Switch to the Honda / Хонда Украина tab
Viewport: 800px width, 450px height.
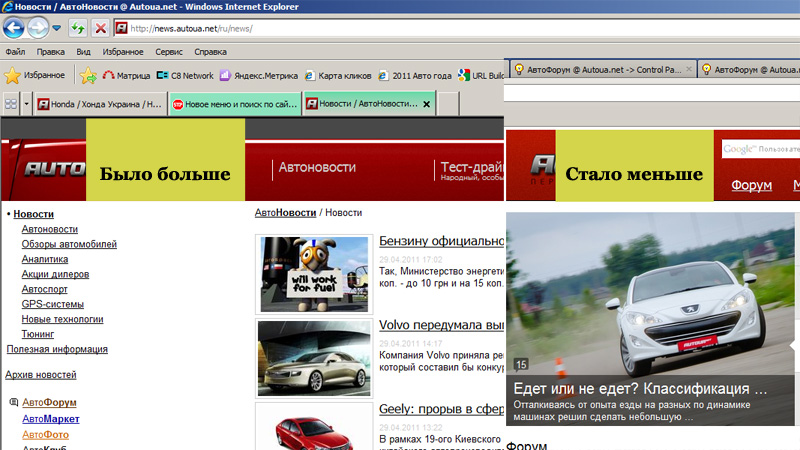(x=98, y=104)
